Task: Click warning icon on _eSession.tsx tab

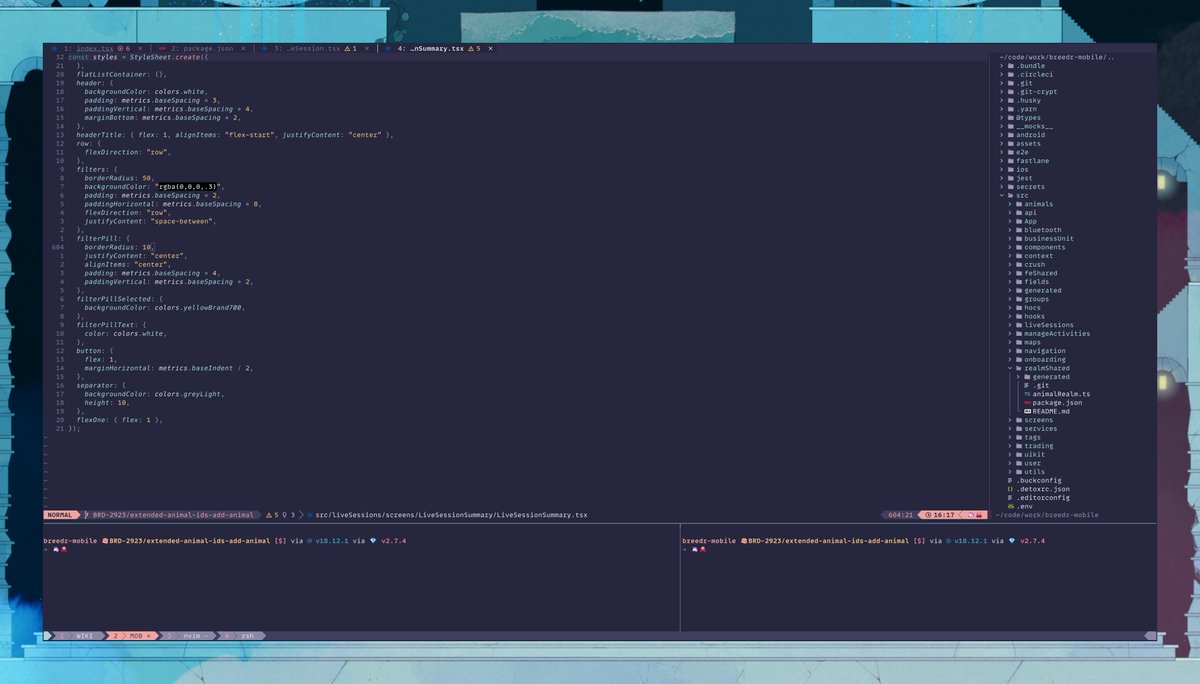Action: [347, 48]
